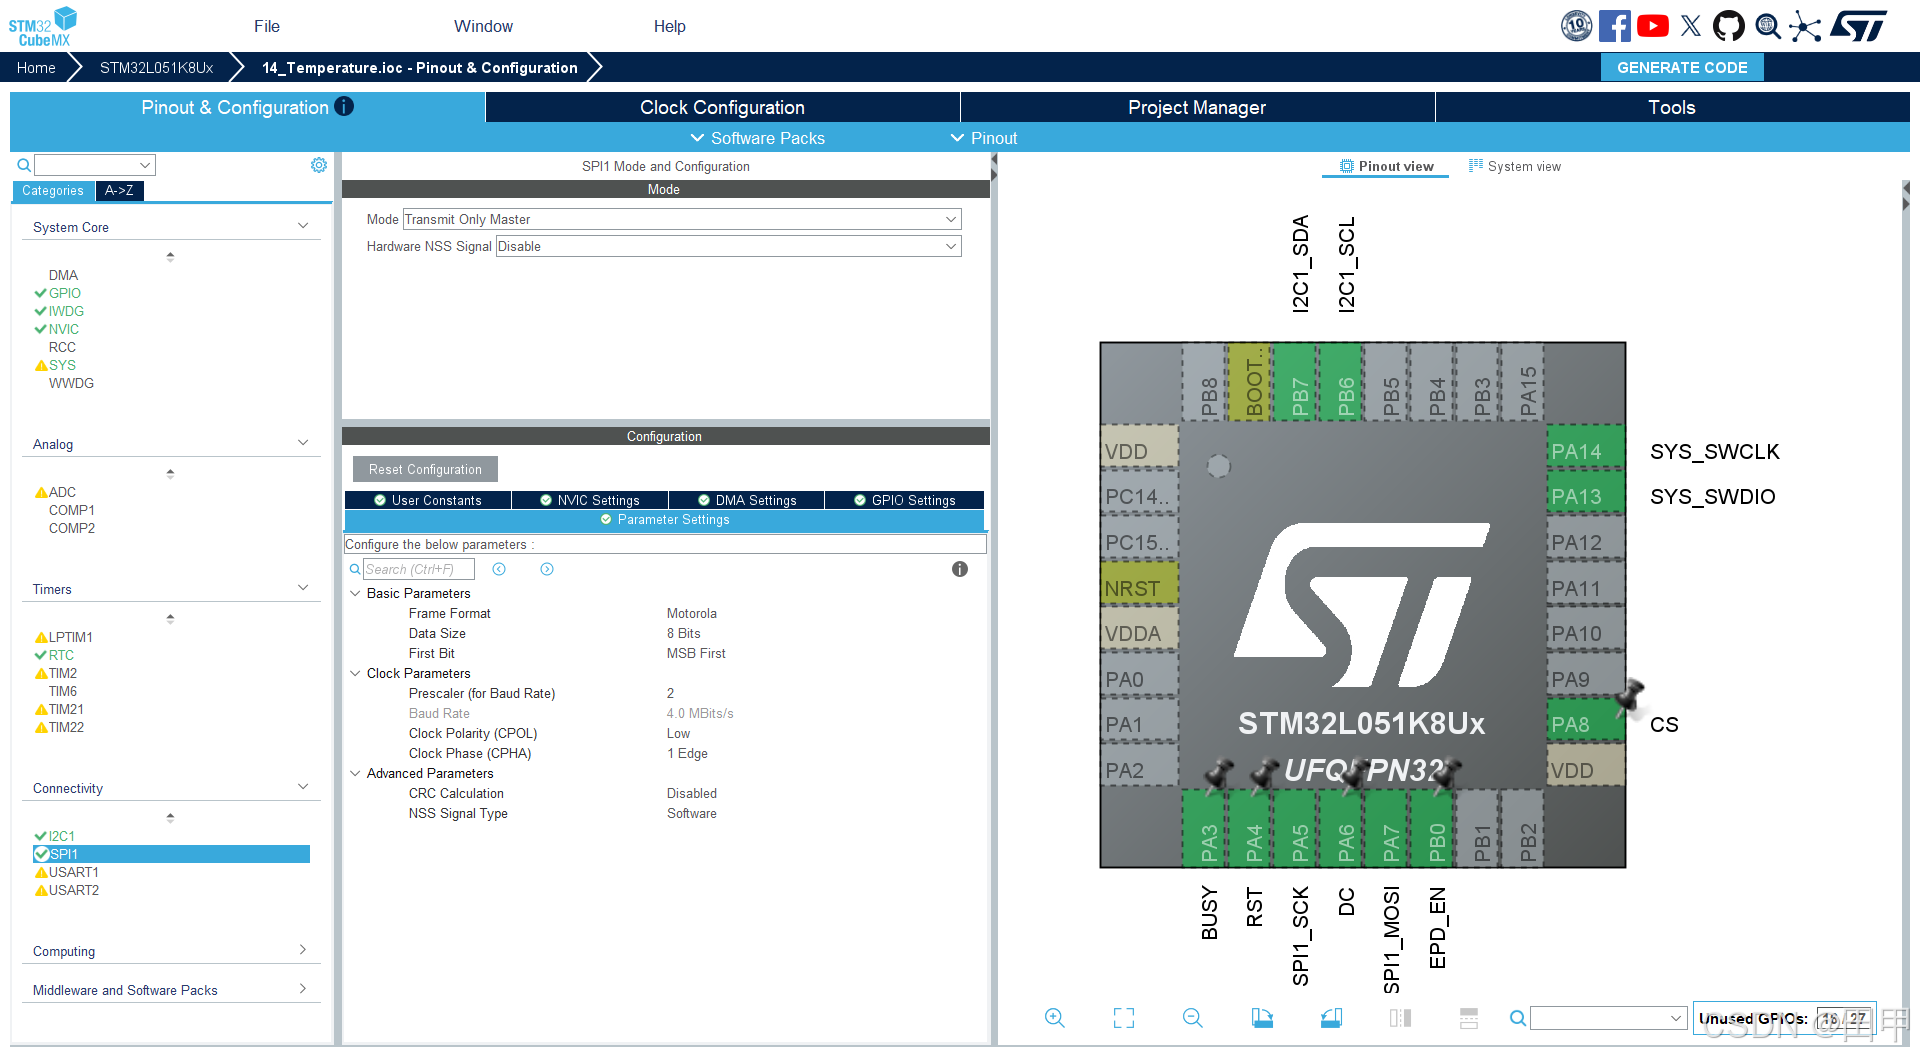The height and width of the screenshot is (1057, 1920).
Task: Open the peripheral search combo box
Action: [x=95, y=165]
